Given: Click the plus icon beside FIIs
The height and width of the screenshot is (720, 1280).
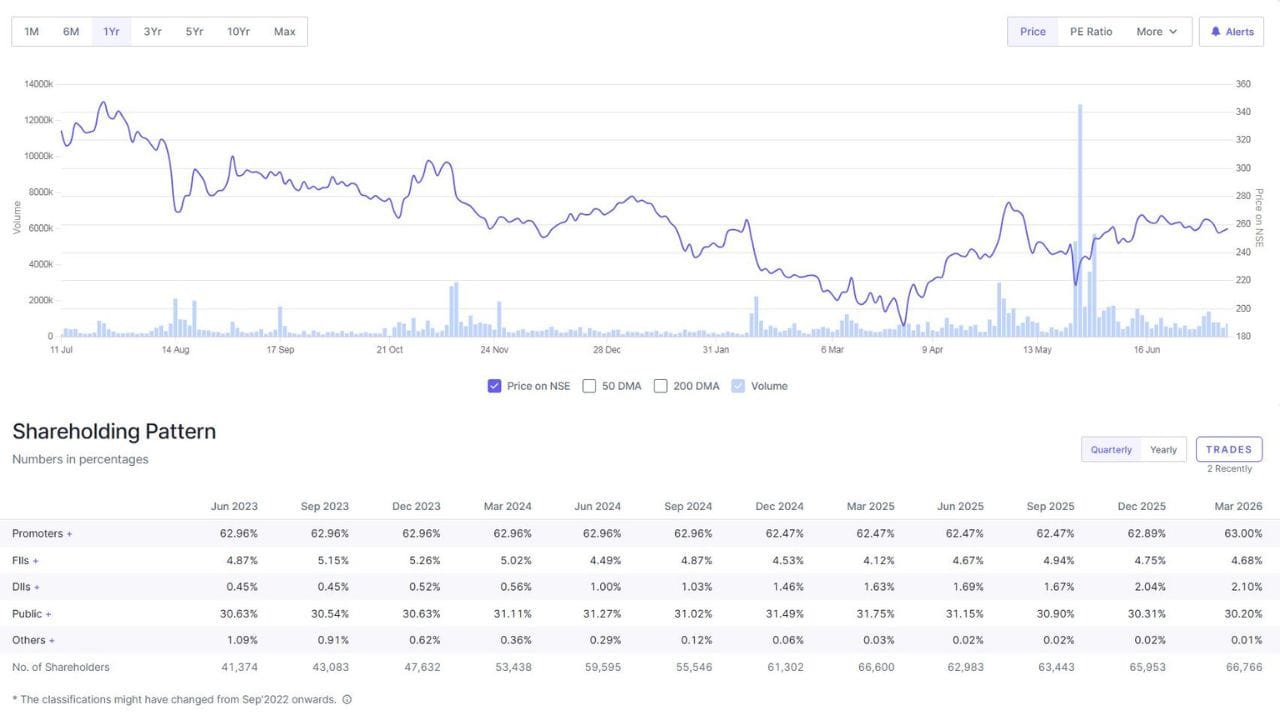Looking at the screenshot, I should point(35,561).
